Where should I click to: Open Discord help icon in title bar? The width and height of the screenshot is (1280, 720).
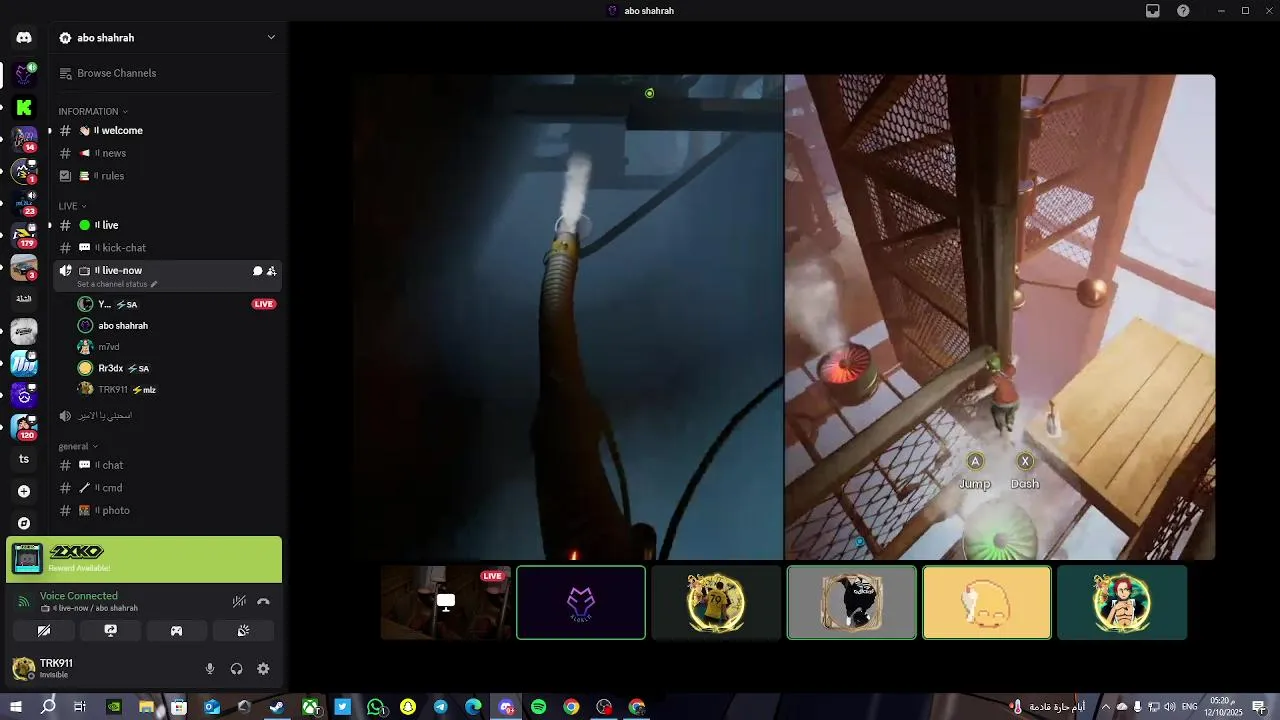click(1183, 11)
